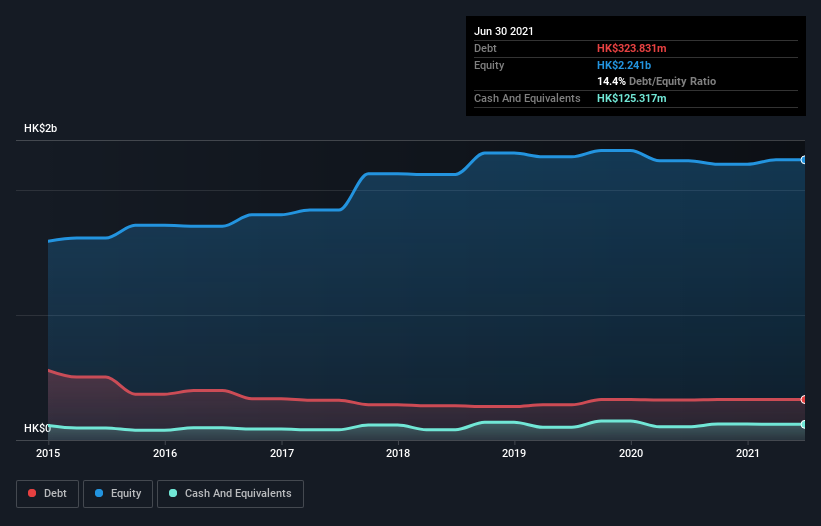Click the 14.4% Debt/Equity Ratio text
Viewport: 821px width, 526px height.
click(x=657, y=81)
